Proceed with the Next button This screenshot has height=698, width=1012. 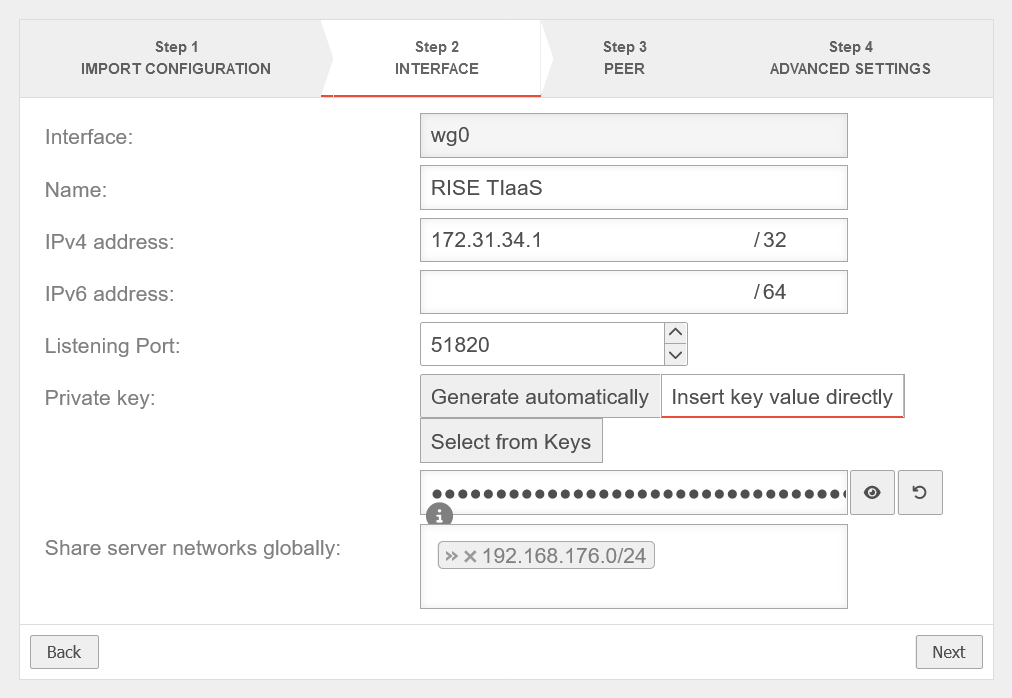pyautogui.click(x=948, y=652)
